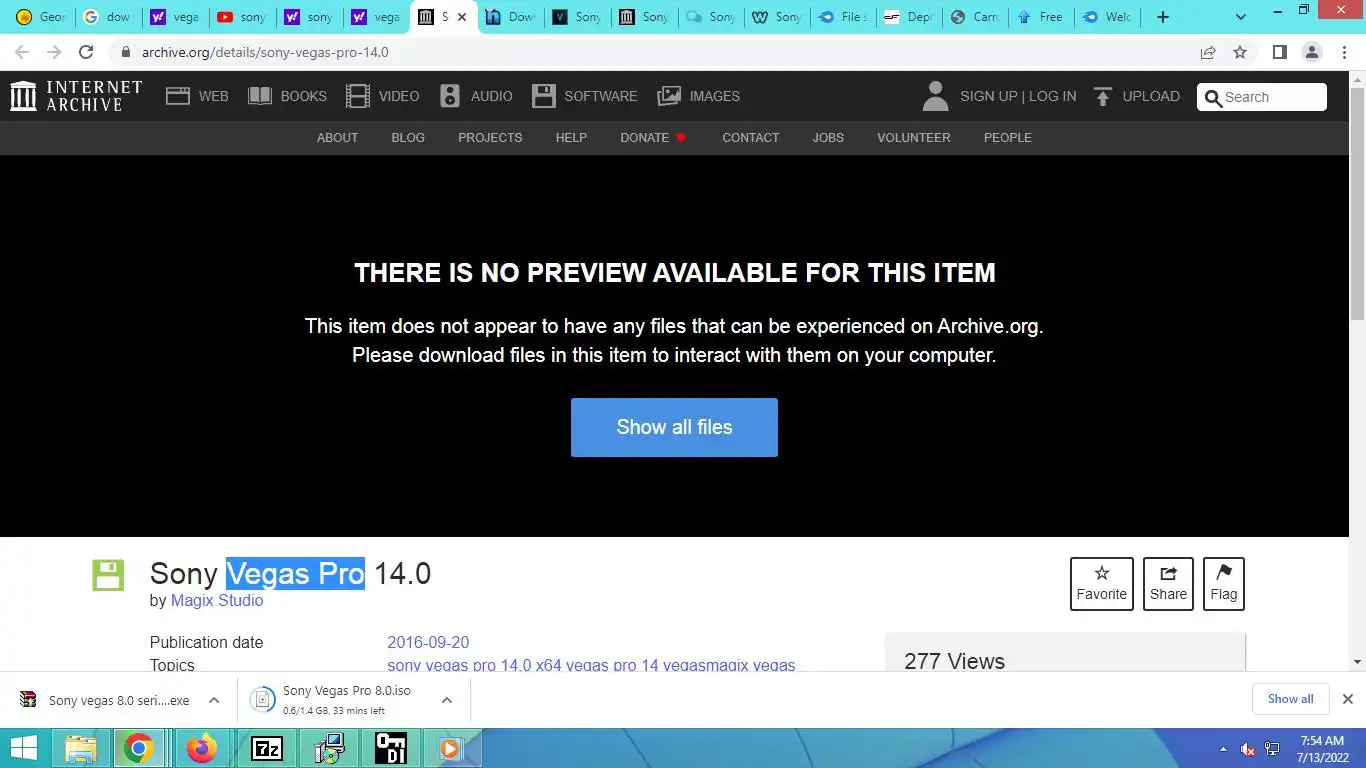The image size is (1366, 768).
Task: Open the VOLUNTEER page
Action: click(914, 137)
